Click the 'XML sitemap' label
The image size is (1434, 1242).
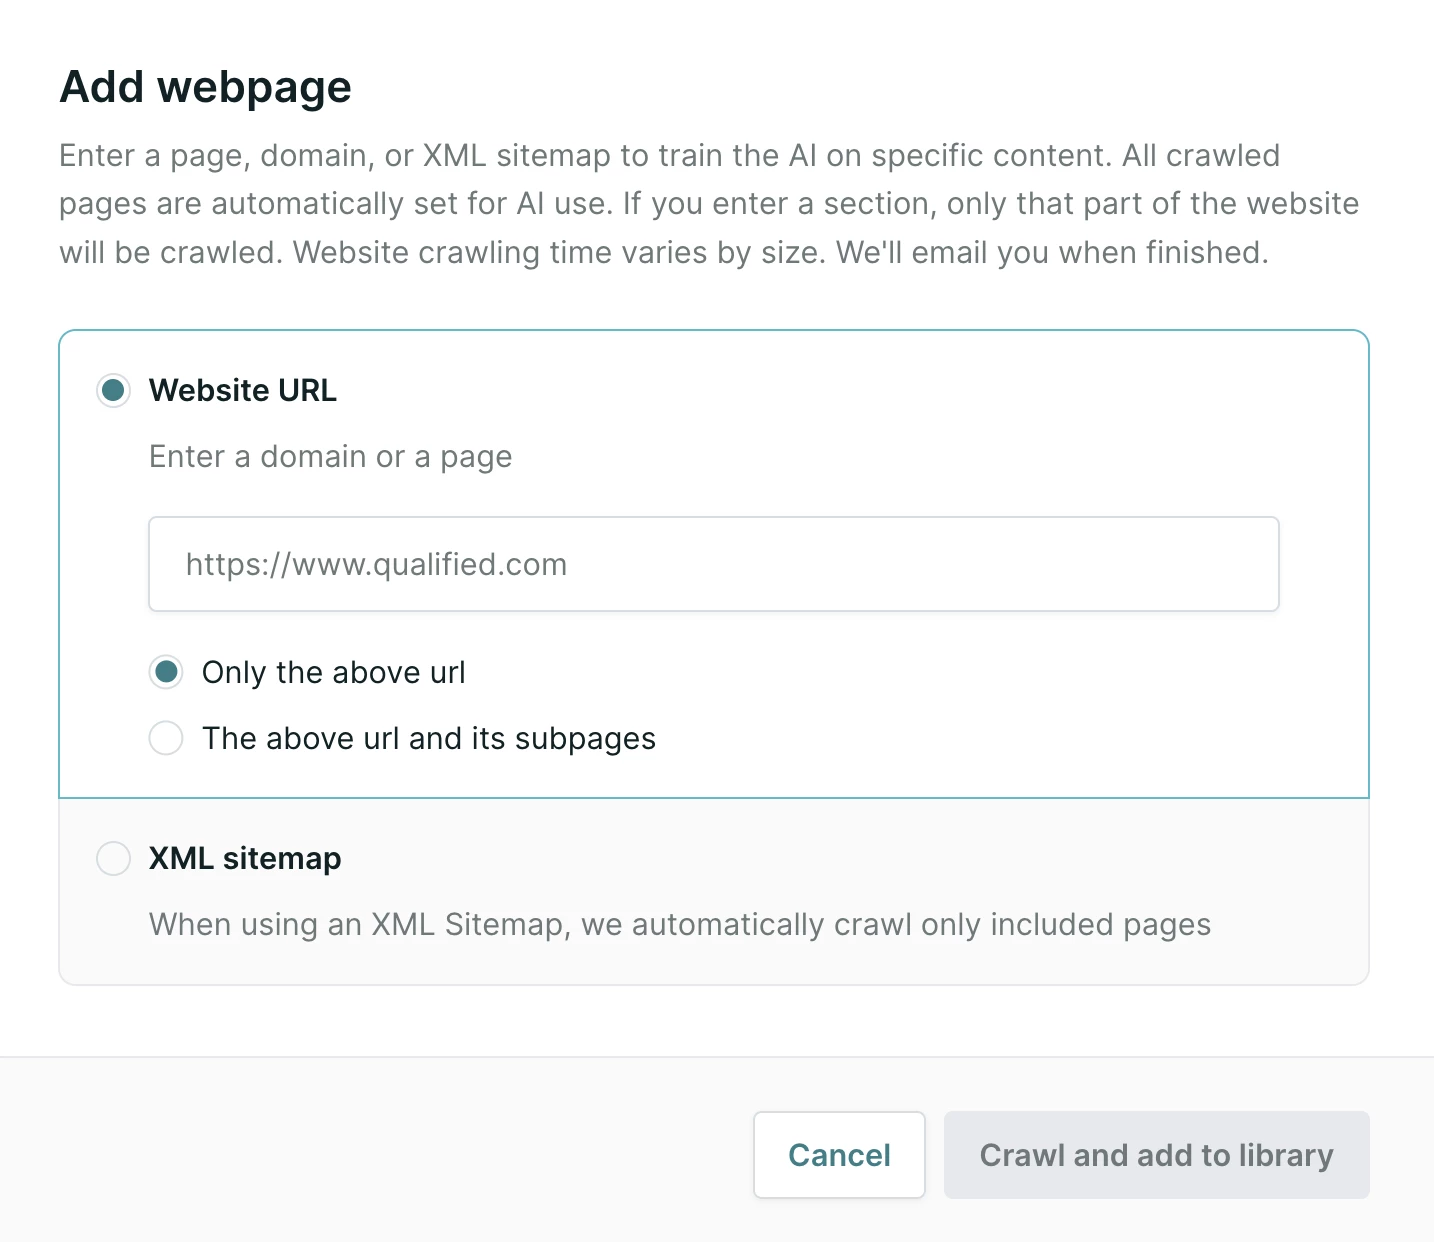pos(245,858)
